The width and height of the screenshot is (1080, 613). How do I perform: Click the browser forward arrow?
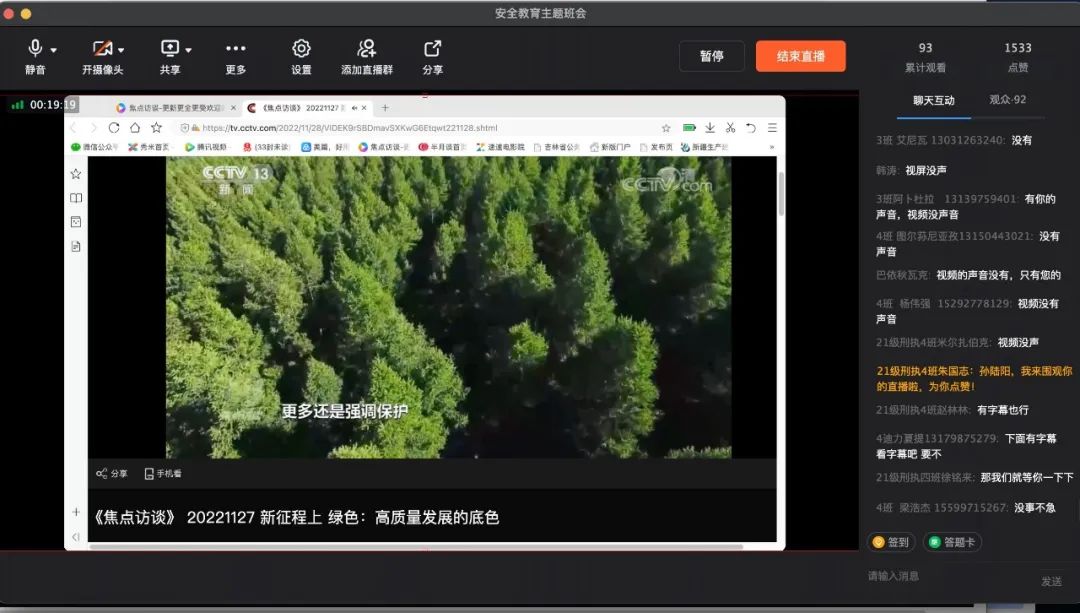[94, 128]
